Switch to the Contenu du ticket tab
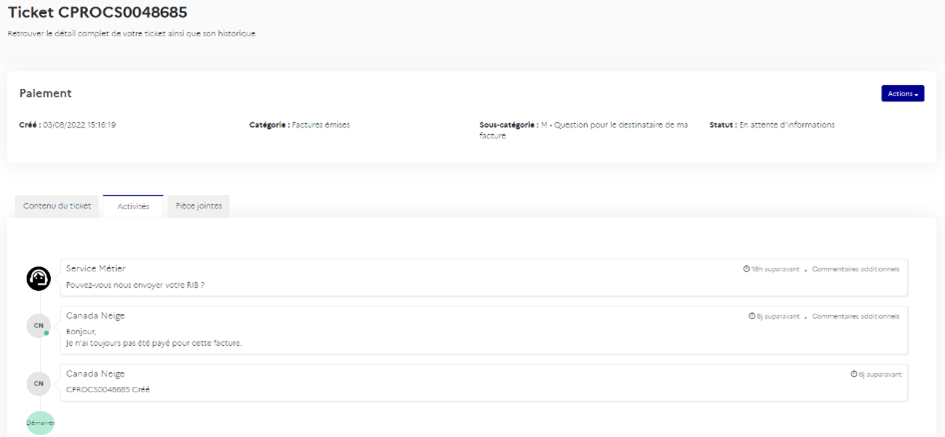The image size is (945, 437). 57,206
